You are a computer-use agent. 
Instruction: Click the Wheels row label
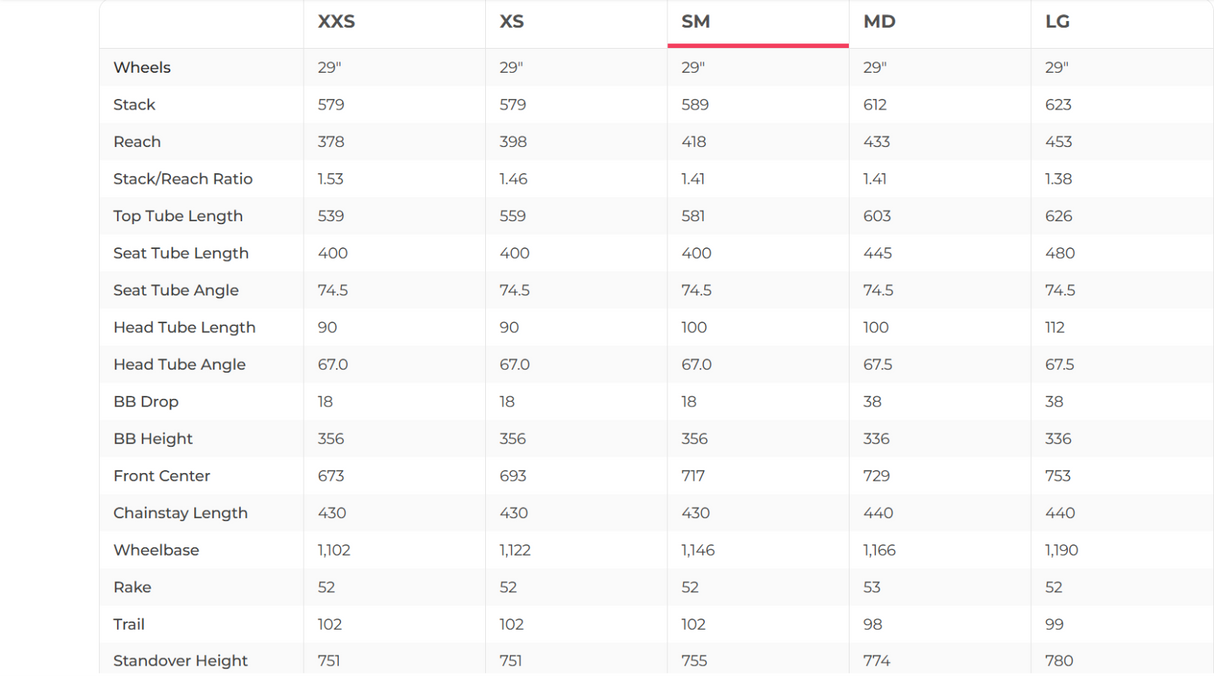pos(142,68)
